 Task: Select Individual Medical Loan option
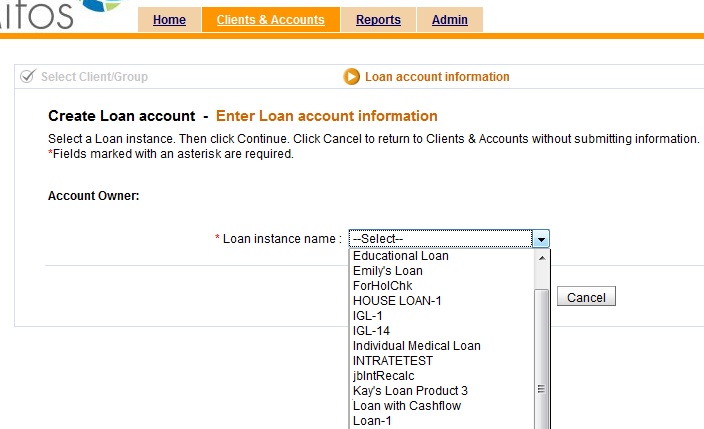pyautogui.click(x=416, y=346)
